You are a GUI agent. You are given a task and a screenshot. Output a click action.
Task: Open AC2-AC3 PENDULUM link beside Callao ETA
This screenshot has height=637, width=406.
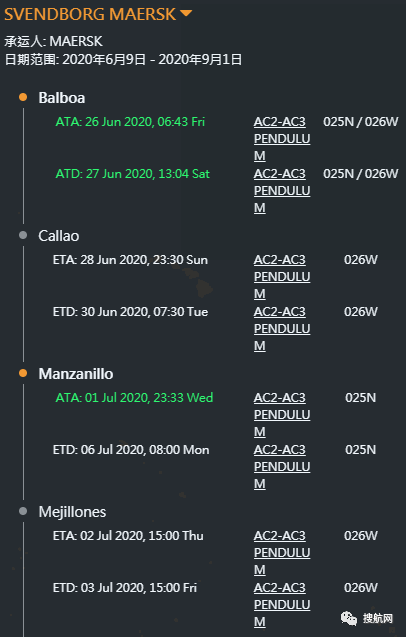[282, 277]
